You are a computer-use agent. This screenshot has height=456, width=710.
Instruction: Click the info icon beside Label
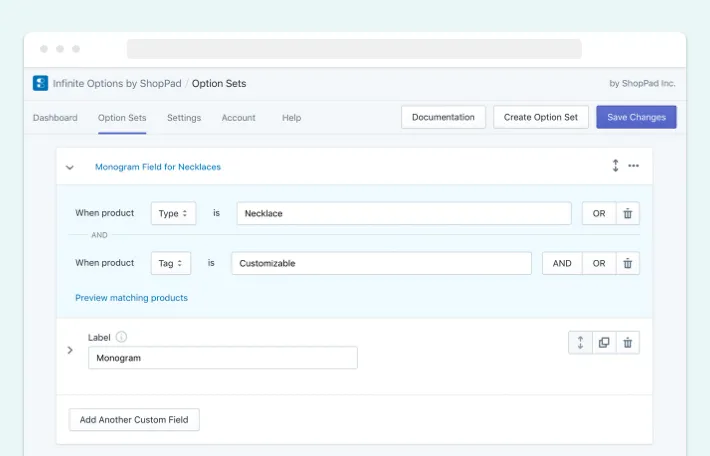tap(121, 337)
